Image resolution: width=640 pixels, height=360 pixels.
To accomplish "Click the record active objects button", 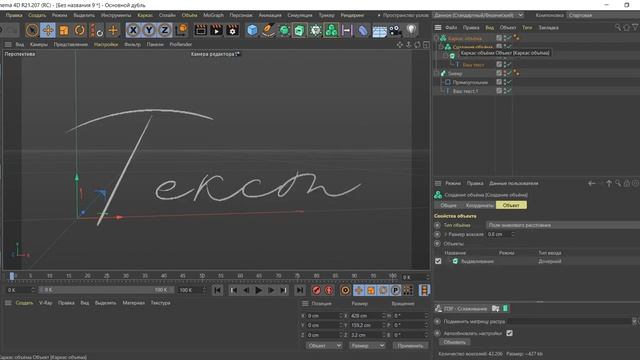I will [316, 290].
